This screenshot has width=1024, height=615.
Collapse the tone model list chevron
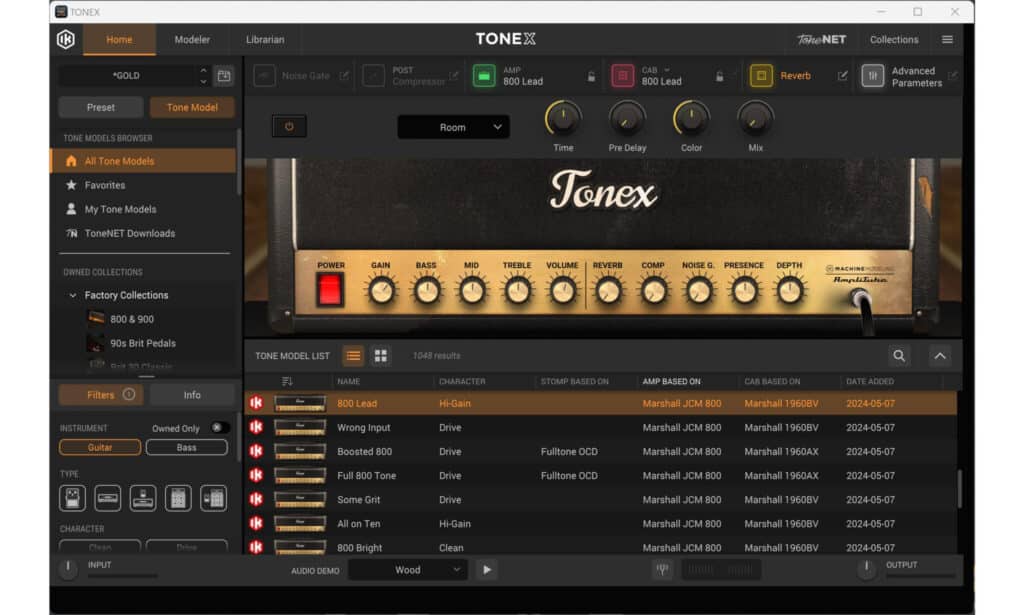(940, 356)
